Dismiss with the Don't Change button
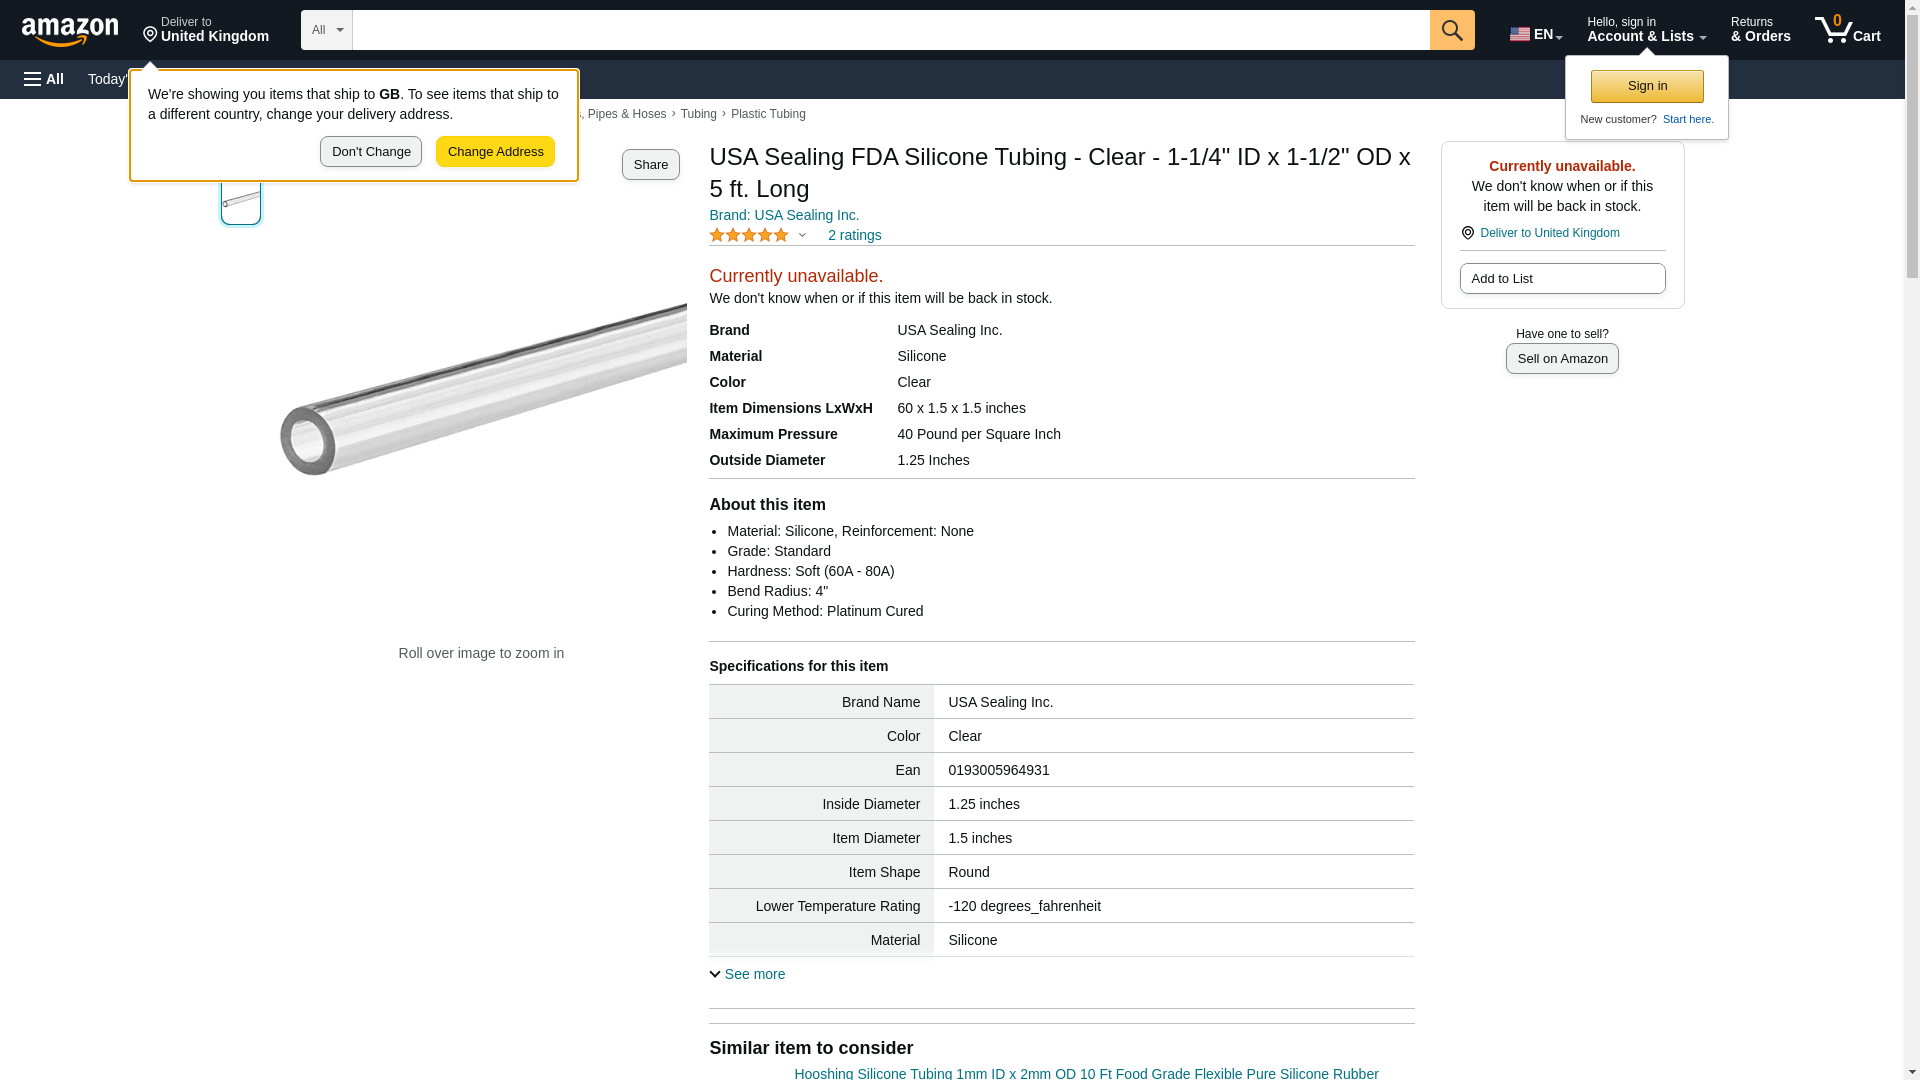 [371, 152]
